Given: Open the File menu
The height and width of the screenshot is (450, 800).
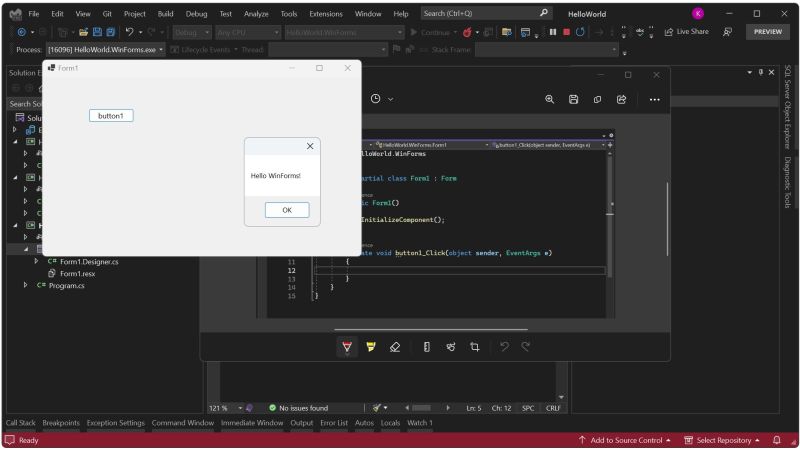Looking at the screenshot, I should (x=34, y=14).
